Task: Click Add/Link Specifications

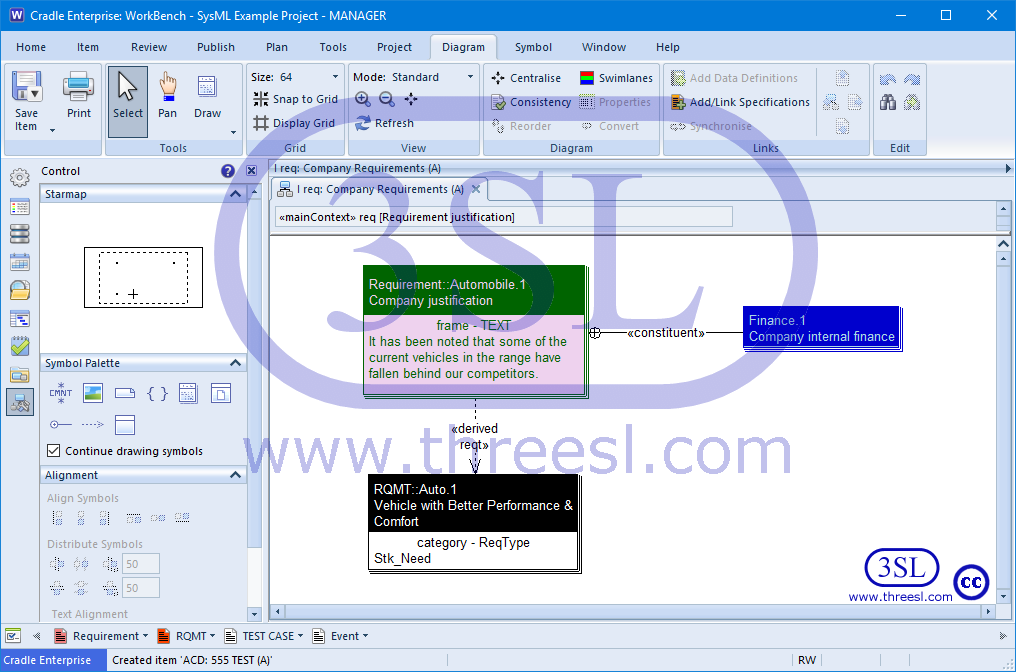Action: (740, 102)
